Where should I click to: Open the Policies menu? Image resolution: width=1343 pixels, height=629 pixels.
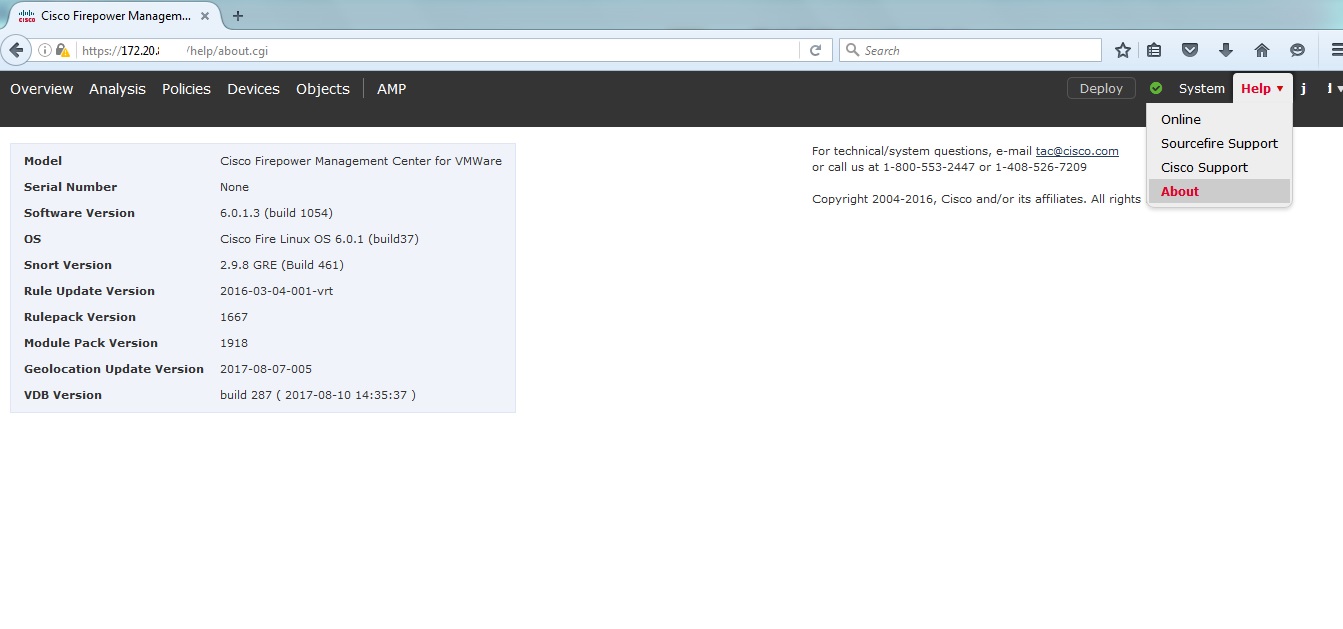(x=186, y=89)
